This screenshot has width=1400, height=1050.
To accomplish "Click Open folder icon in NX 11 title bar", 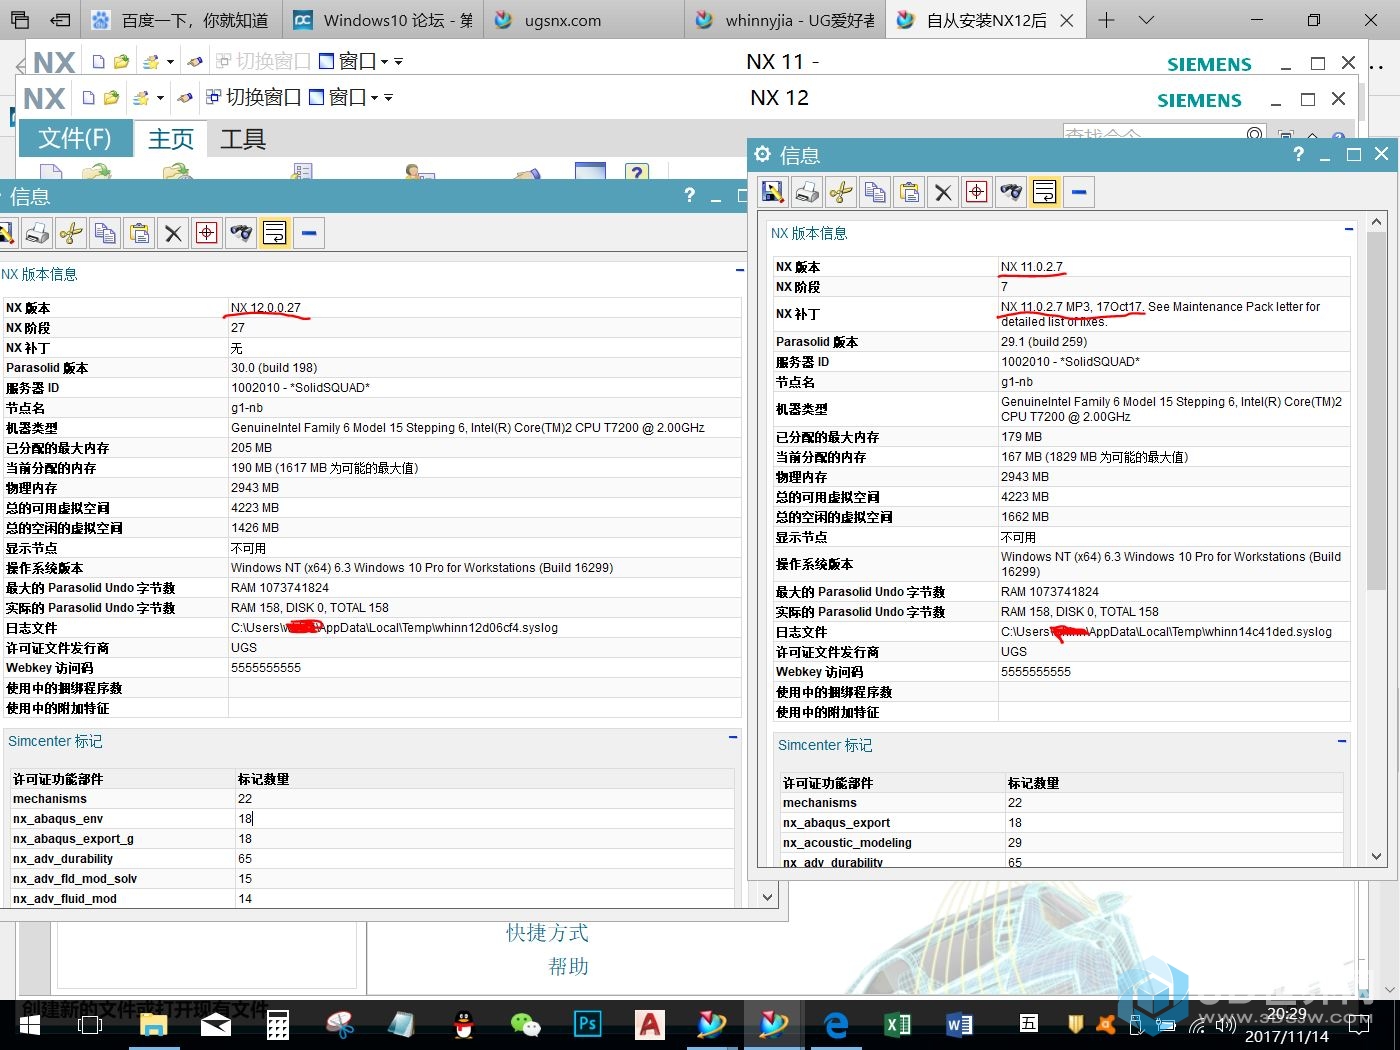I will click(121, 62).
